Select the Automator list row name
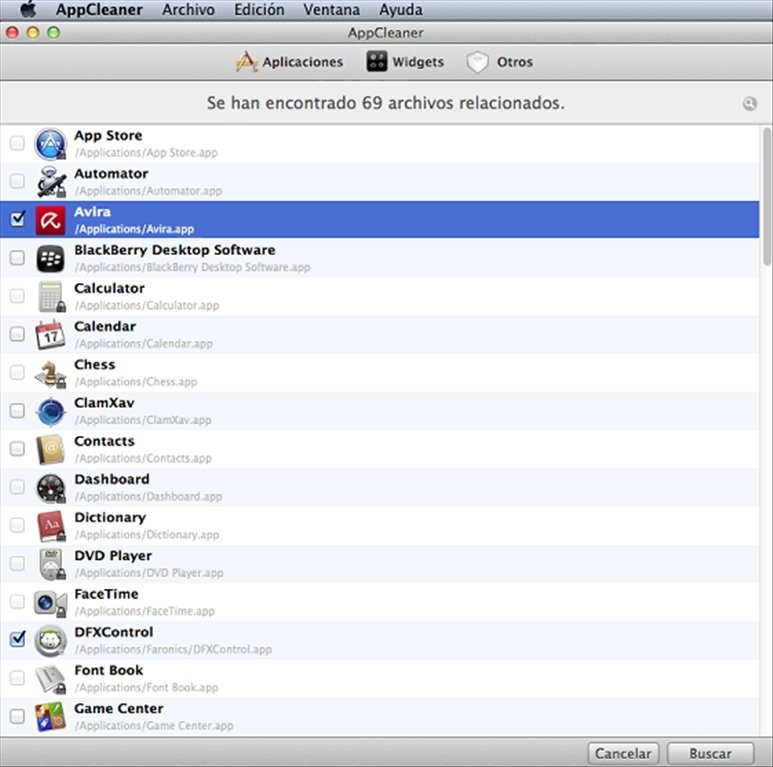The width and height of the screenshot is (773, 767). (111, 174)
